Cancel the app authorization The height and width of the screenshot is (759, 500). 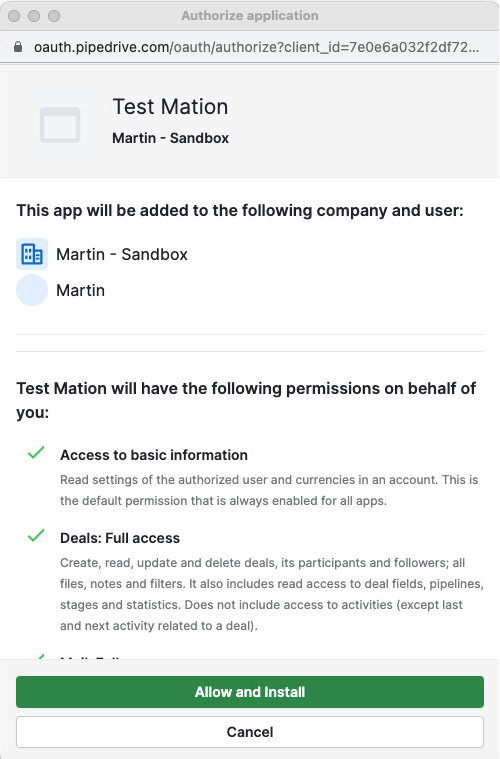(250, 732)
